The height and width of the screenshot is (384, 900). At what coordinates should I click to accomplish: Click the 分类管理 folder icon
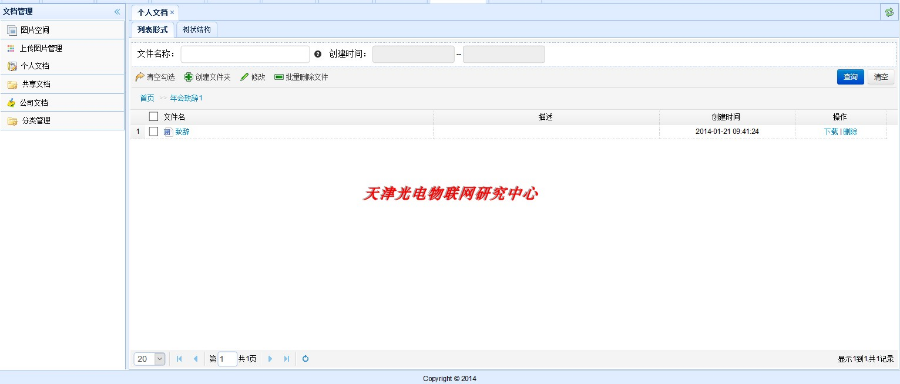pyautogui.click(x=12, y=121)
